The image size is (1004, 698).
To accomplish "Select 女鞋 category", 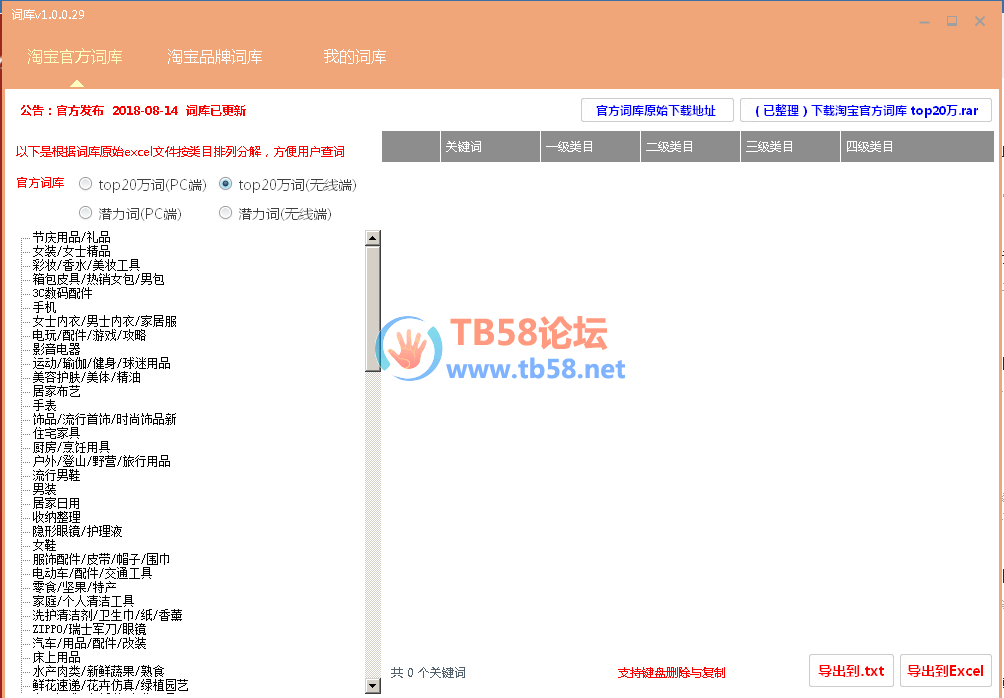I will [44, 545].
